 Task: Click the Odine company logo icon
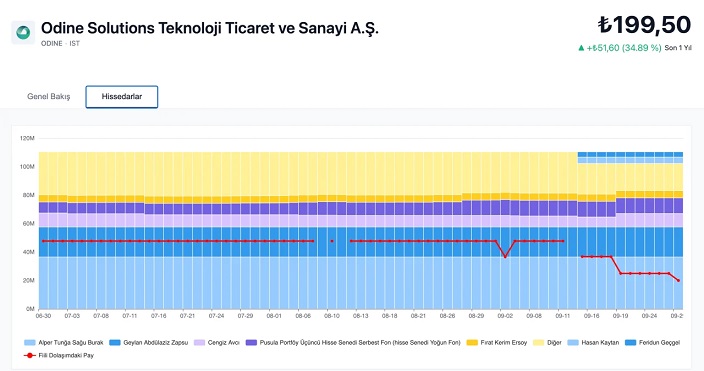point(23,32)
